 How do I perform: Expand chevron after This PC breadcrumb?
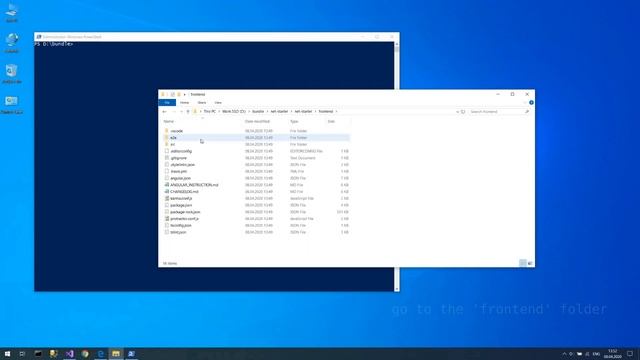(x=219, y=111)
